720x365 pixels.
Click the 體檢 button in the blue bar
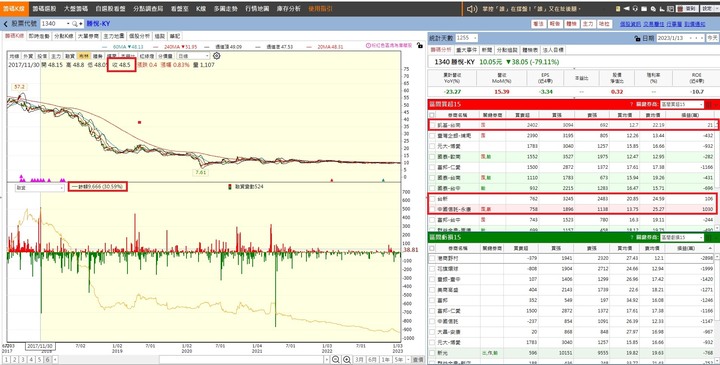click(x=572, y=24)
